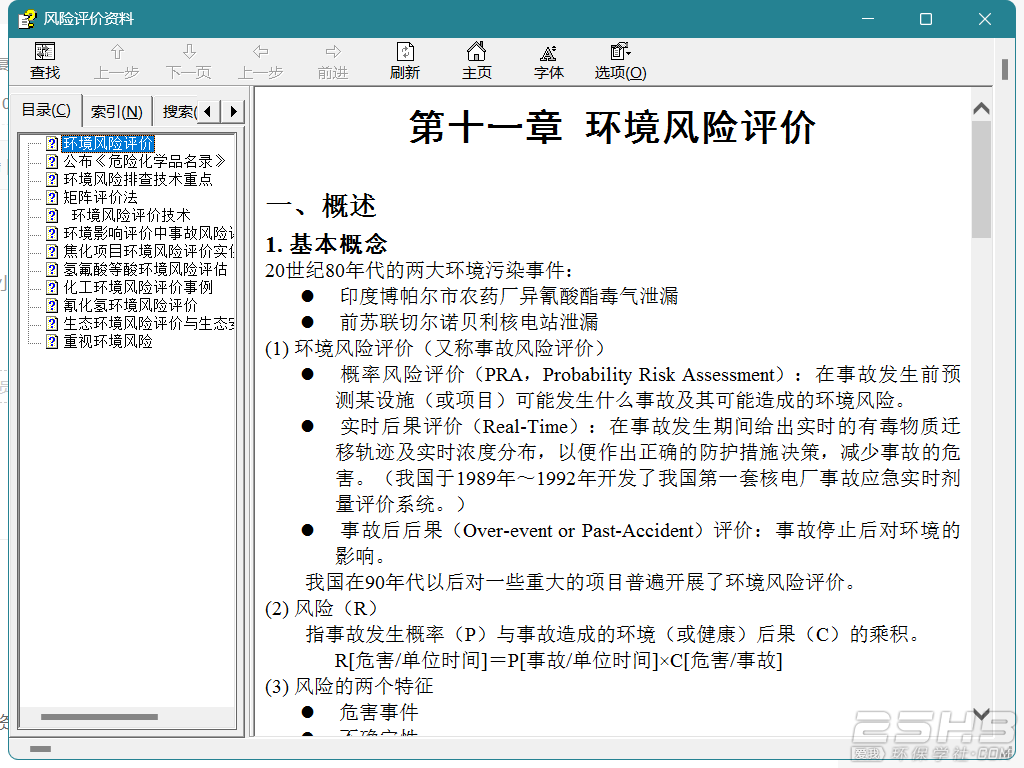This screenshot has height=768, width=1024.
Task: Go to 主页 home icon
Action: pos(477,52)
